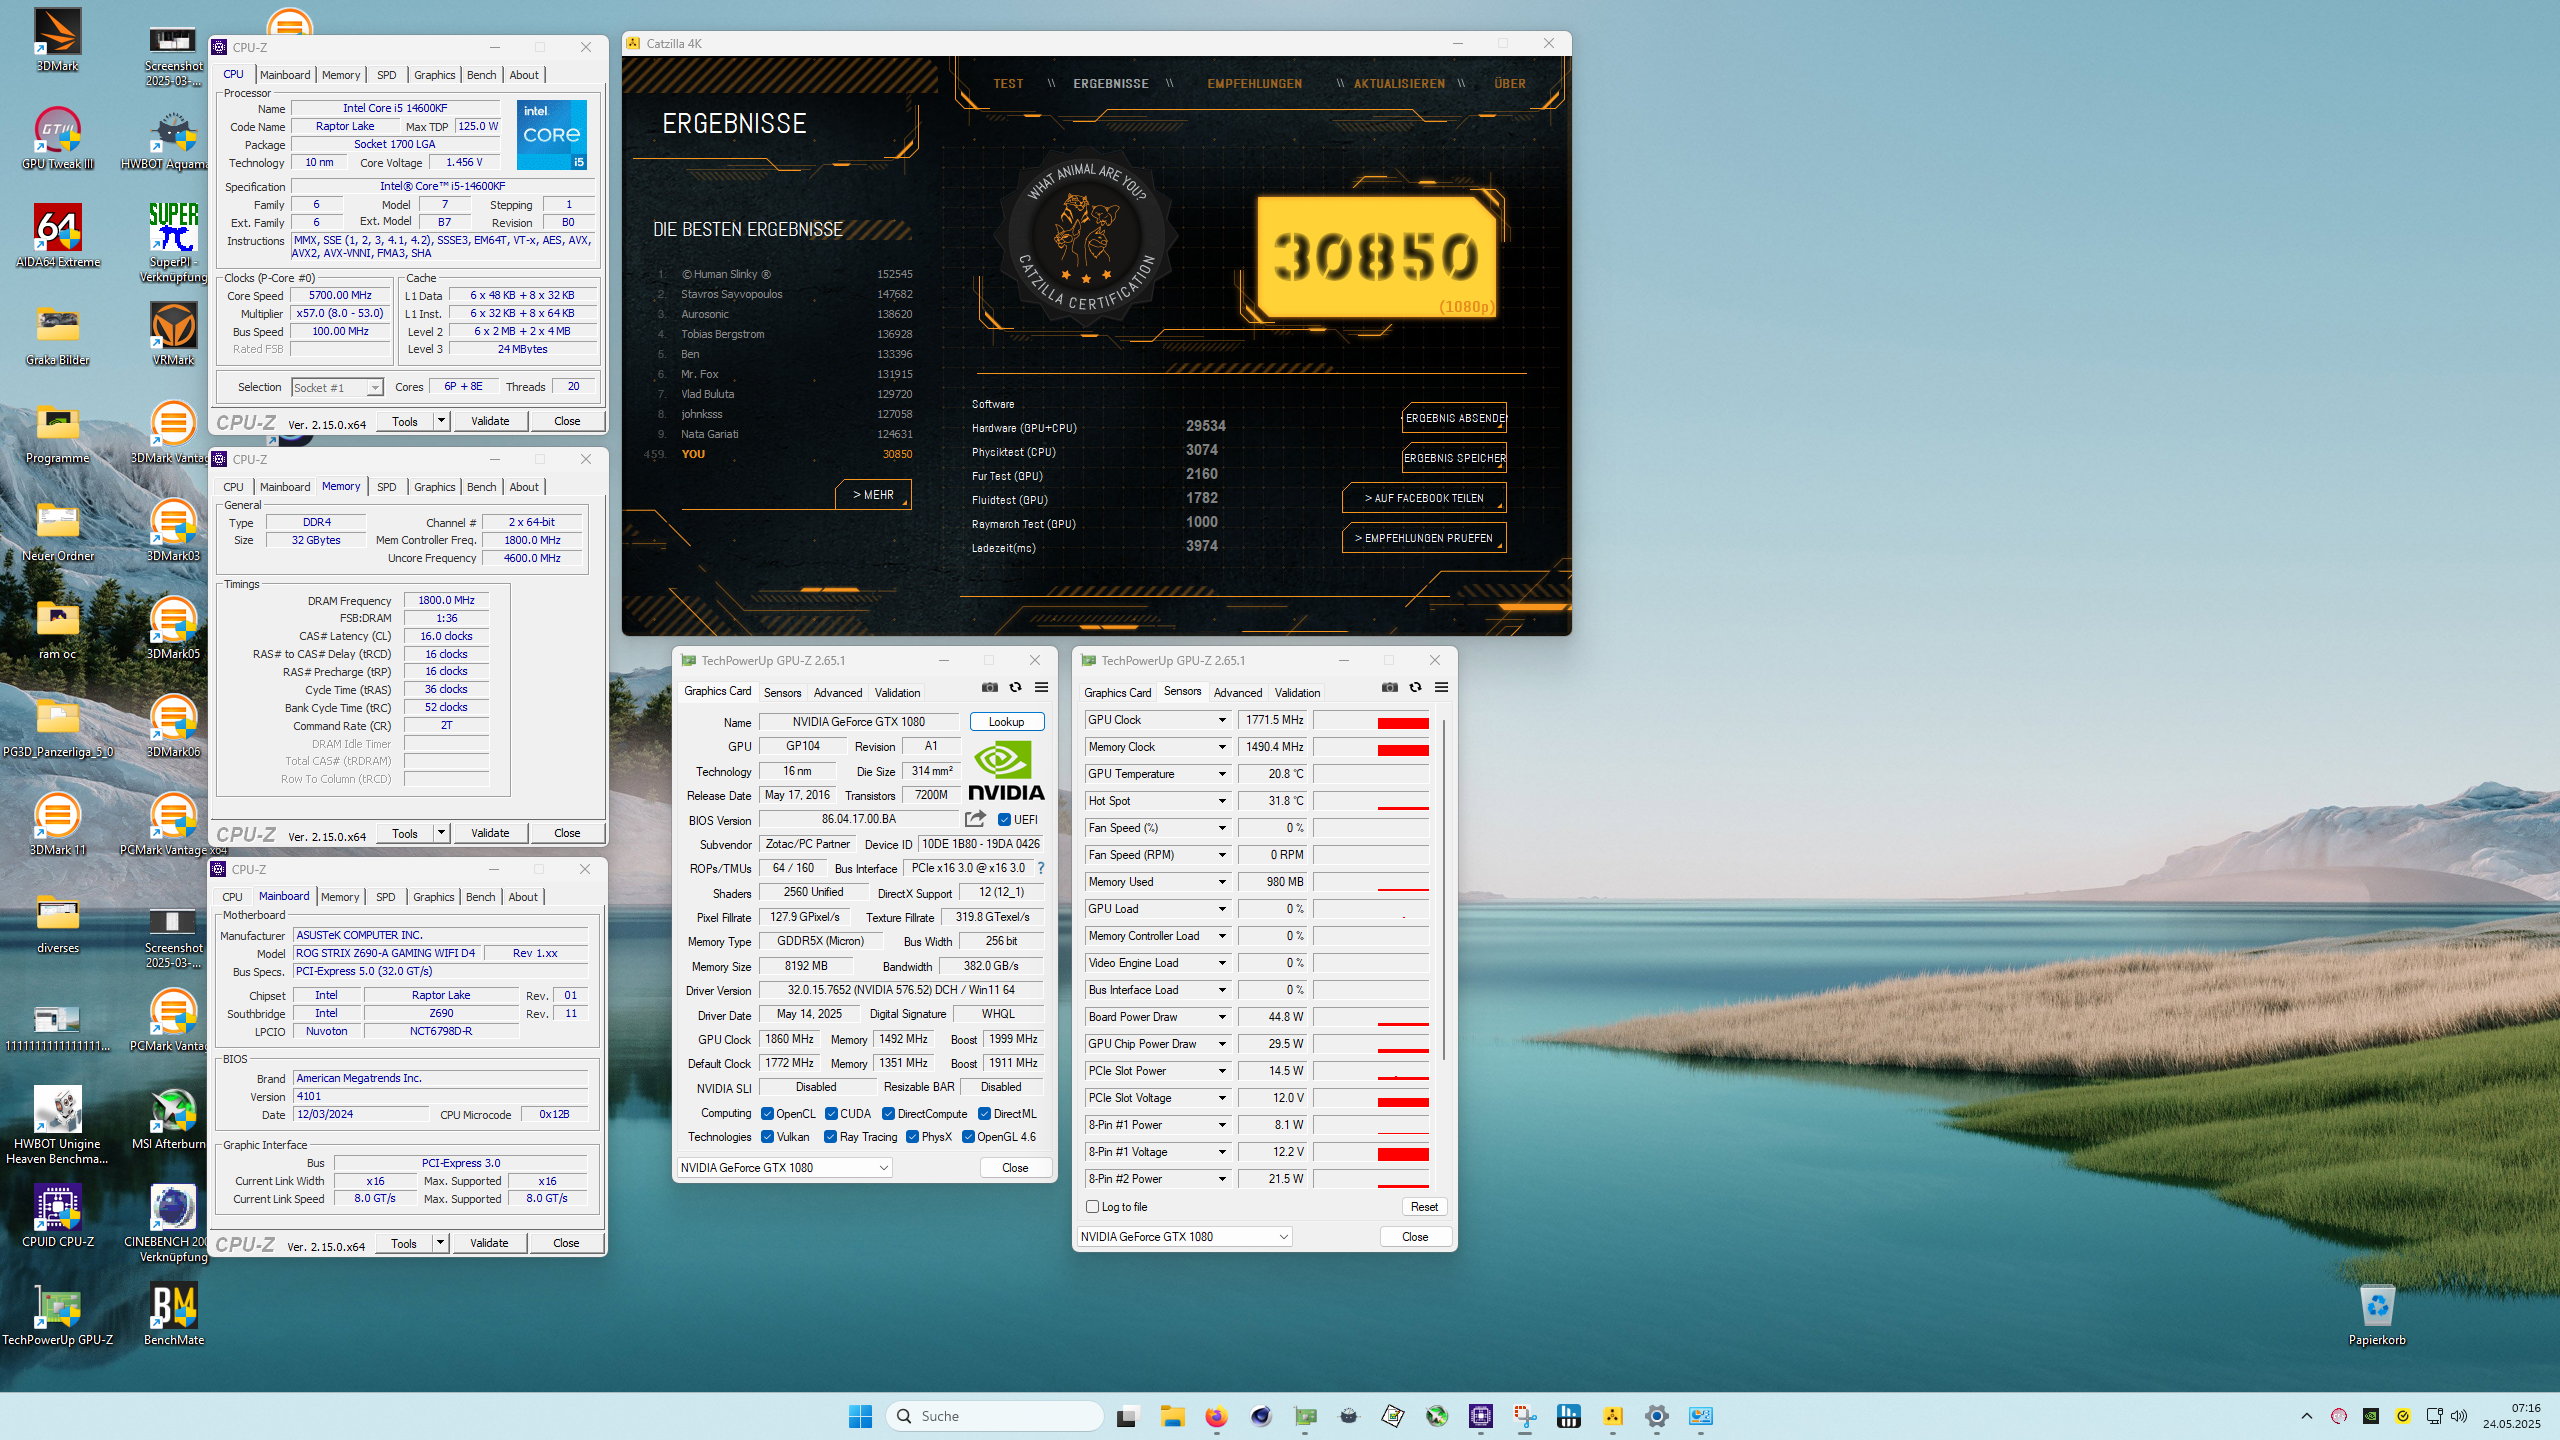
Task: Open File Explorer from the taskbar
Action: click(1172, 1416)
